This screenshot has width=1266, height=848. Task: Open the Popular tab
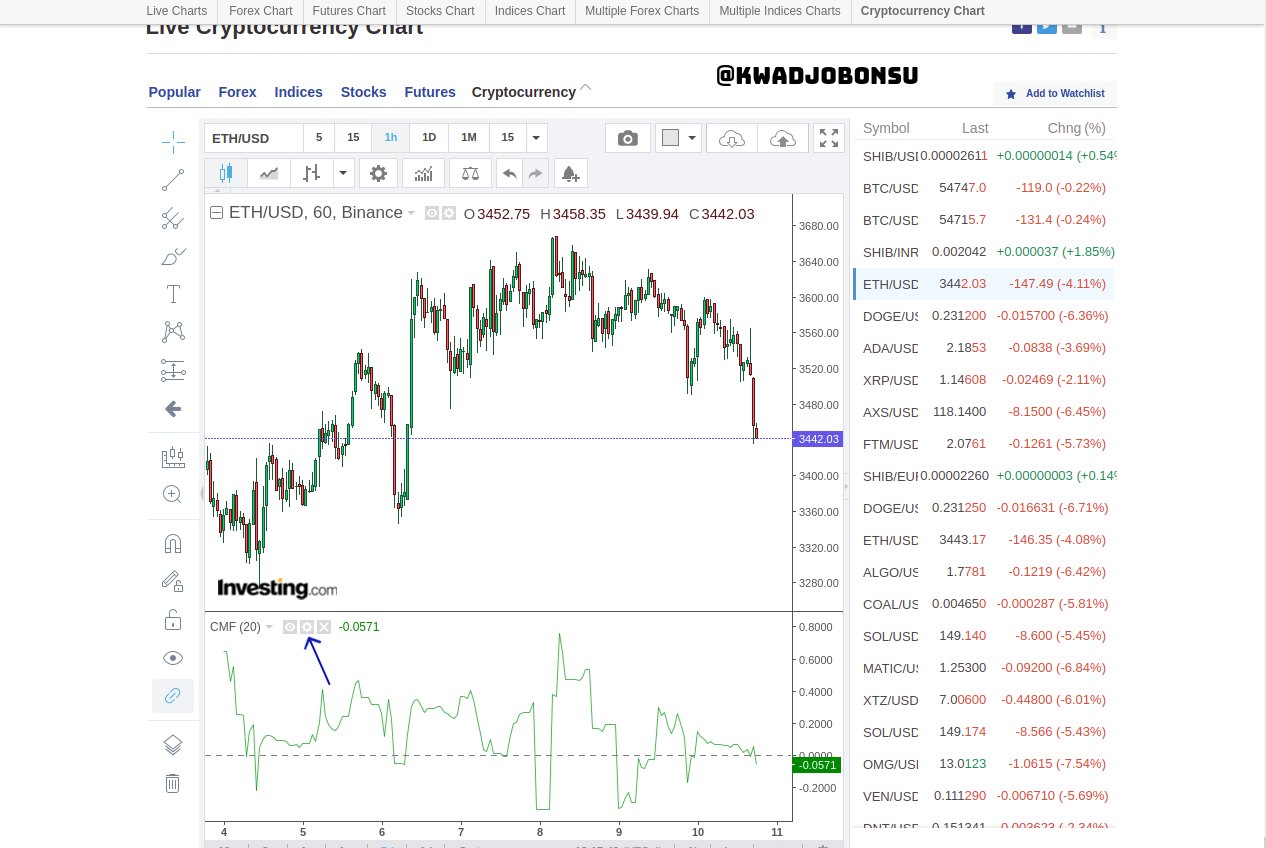coord(175,92)
